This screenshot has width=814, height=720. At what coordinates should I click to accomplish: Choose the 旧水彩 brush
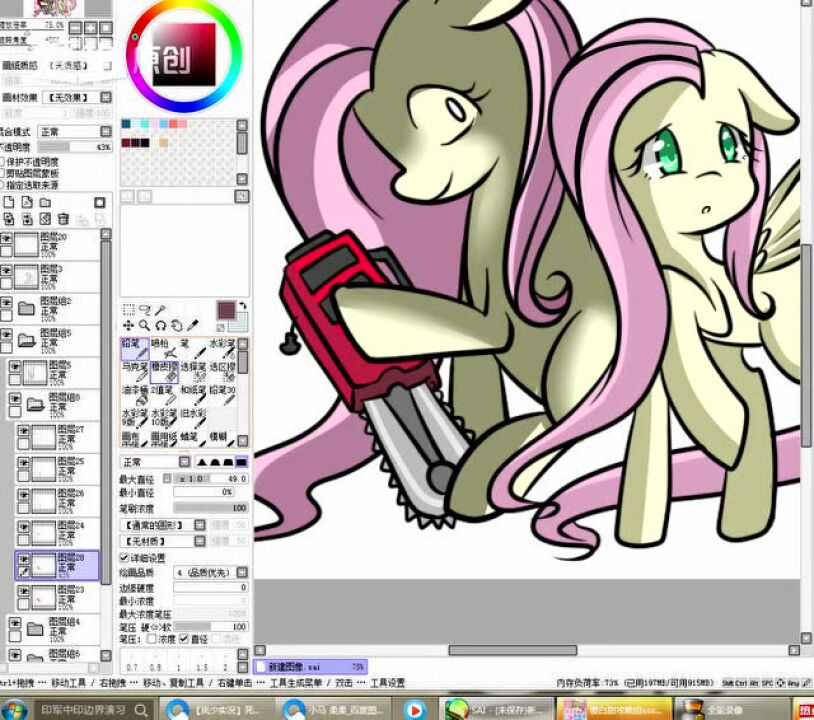pos(193,419)
